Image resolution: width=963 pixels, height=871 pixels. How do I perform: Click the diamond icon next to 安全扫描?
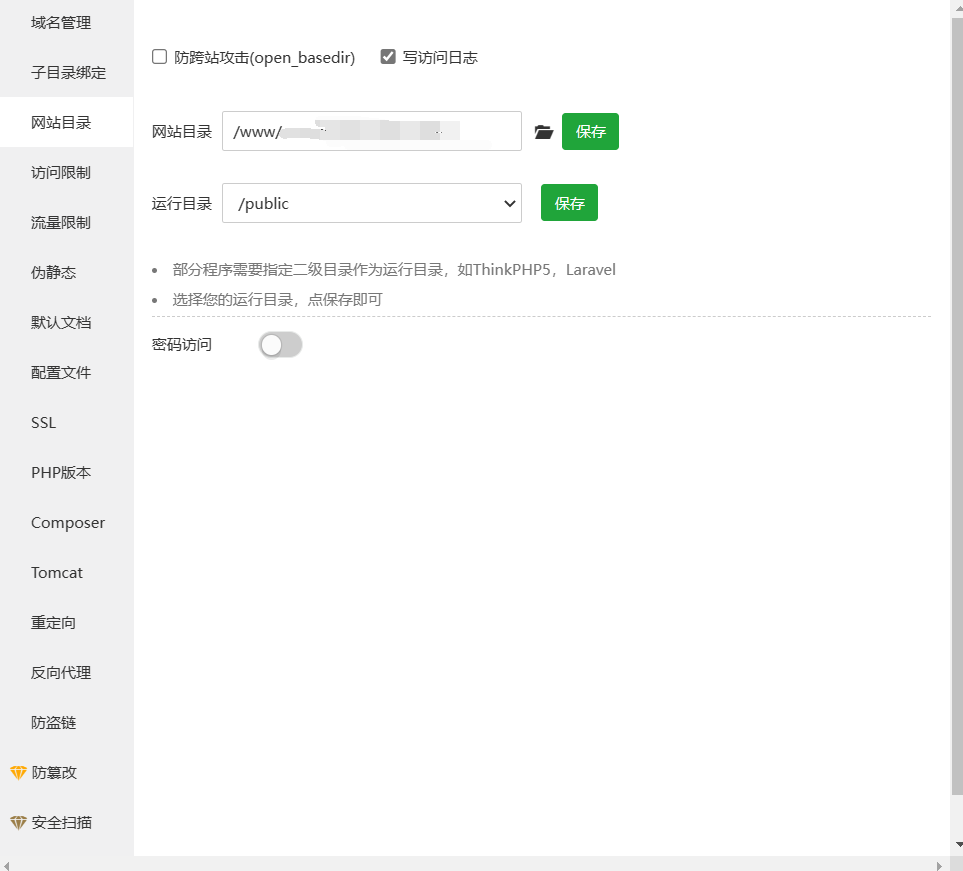click(18, 823)
